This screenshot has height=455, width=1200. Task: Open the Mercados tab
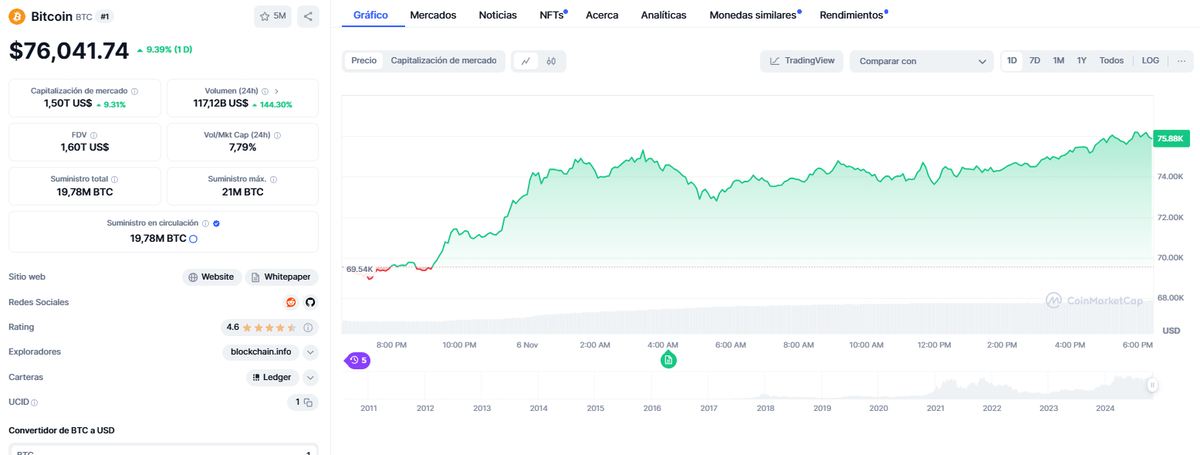[433, 15]
